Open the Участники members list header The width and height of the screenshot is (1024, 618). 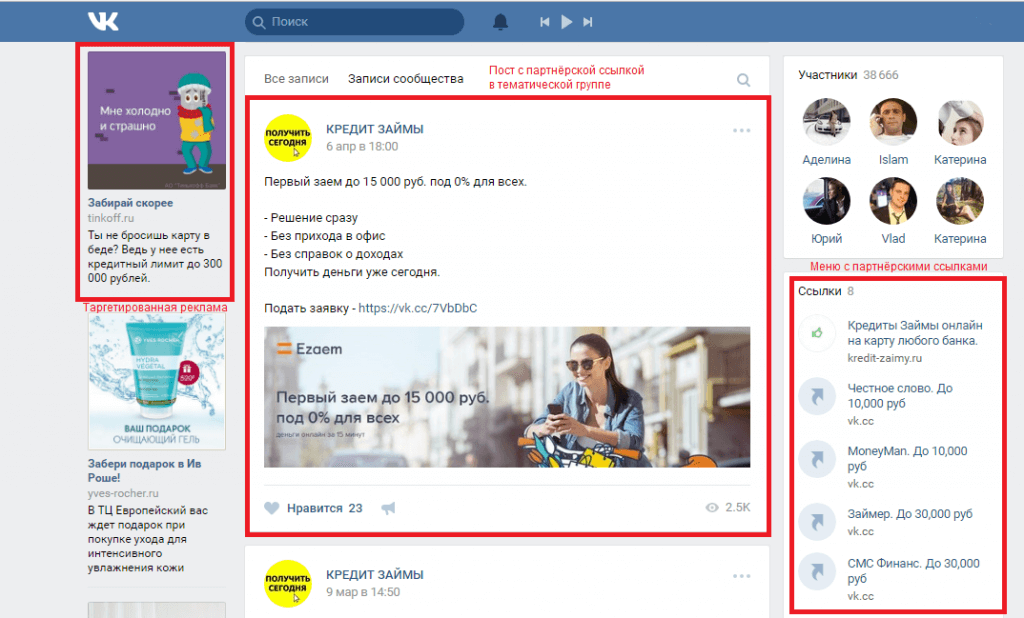point(828,75)
